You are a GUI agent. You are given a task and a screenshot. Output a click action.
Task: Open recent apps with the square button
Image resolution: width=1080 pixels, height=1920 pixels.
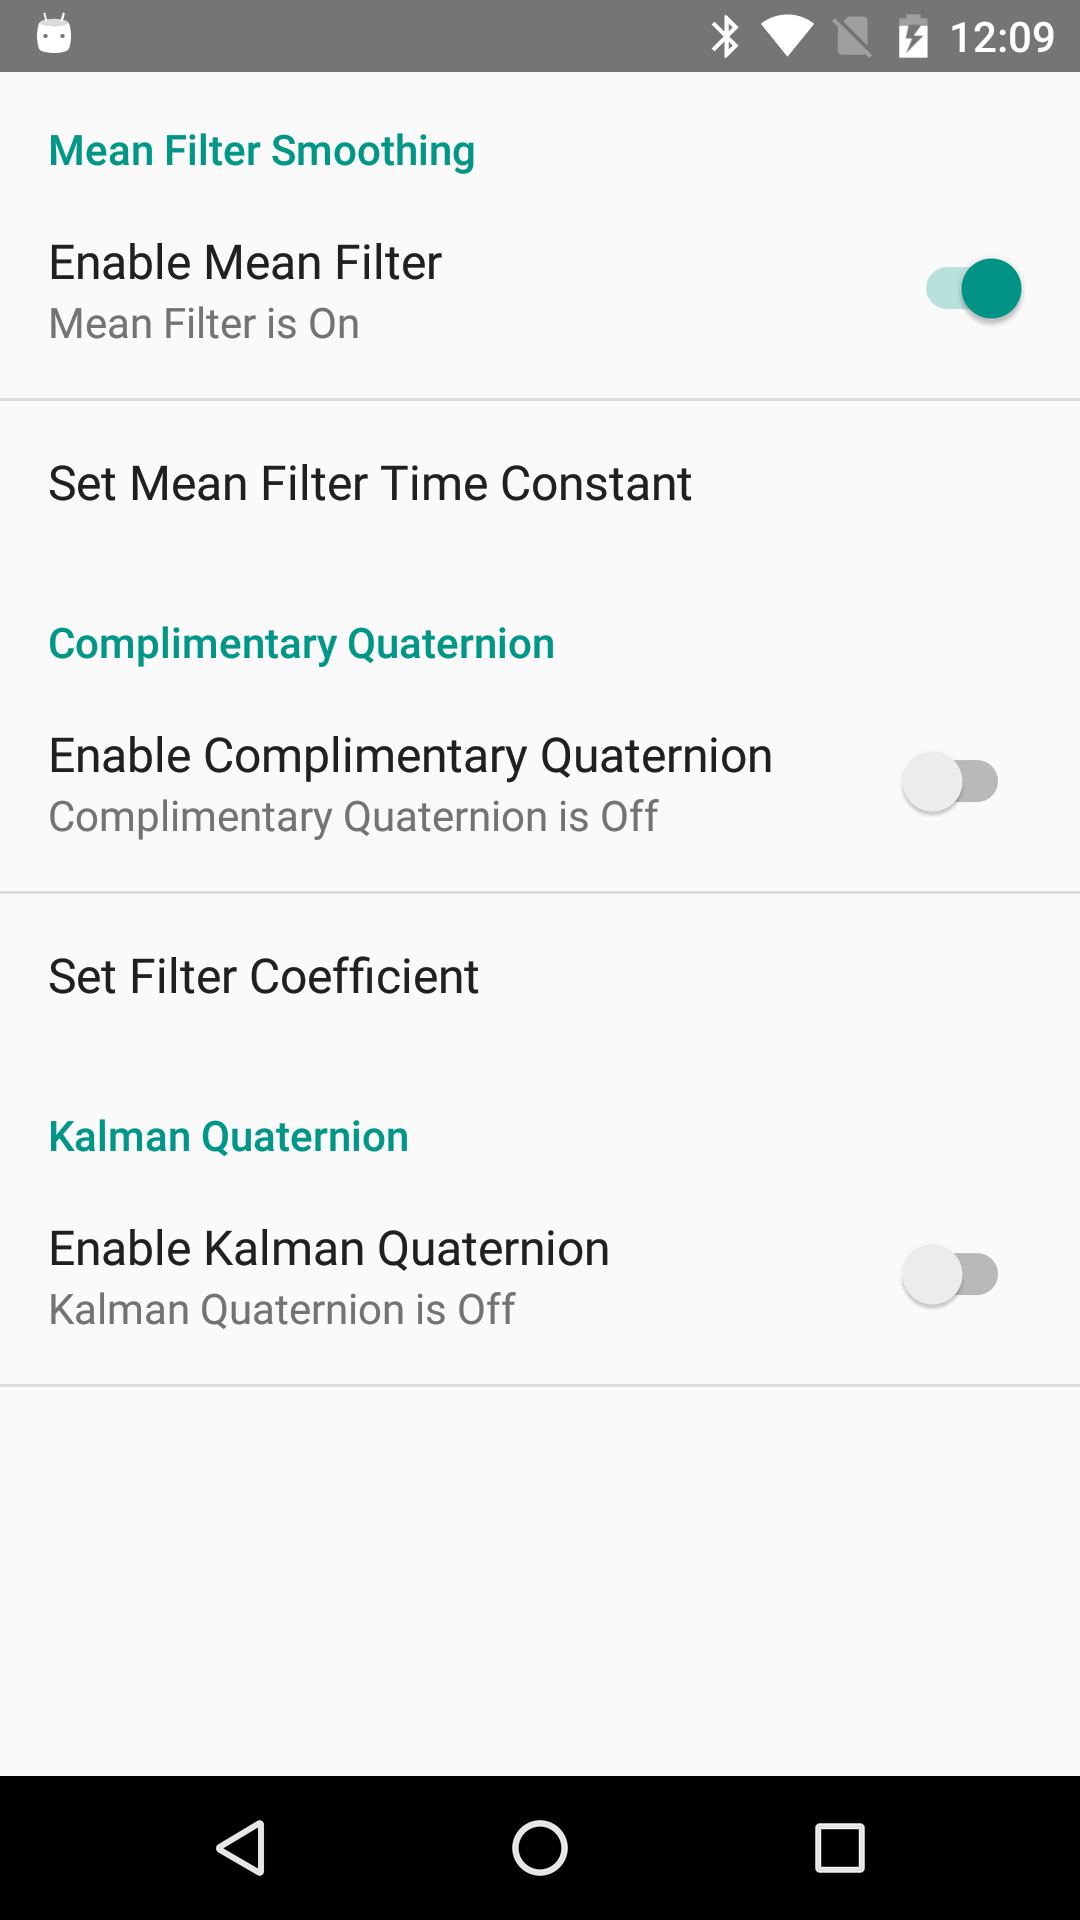pyautogui.click(x=840, y=1847)
